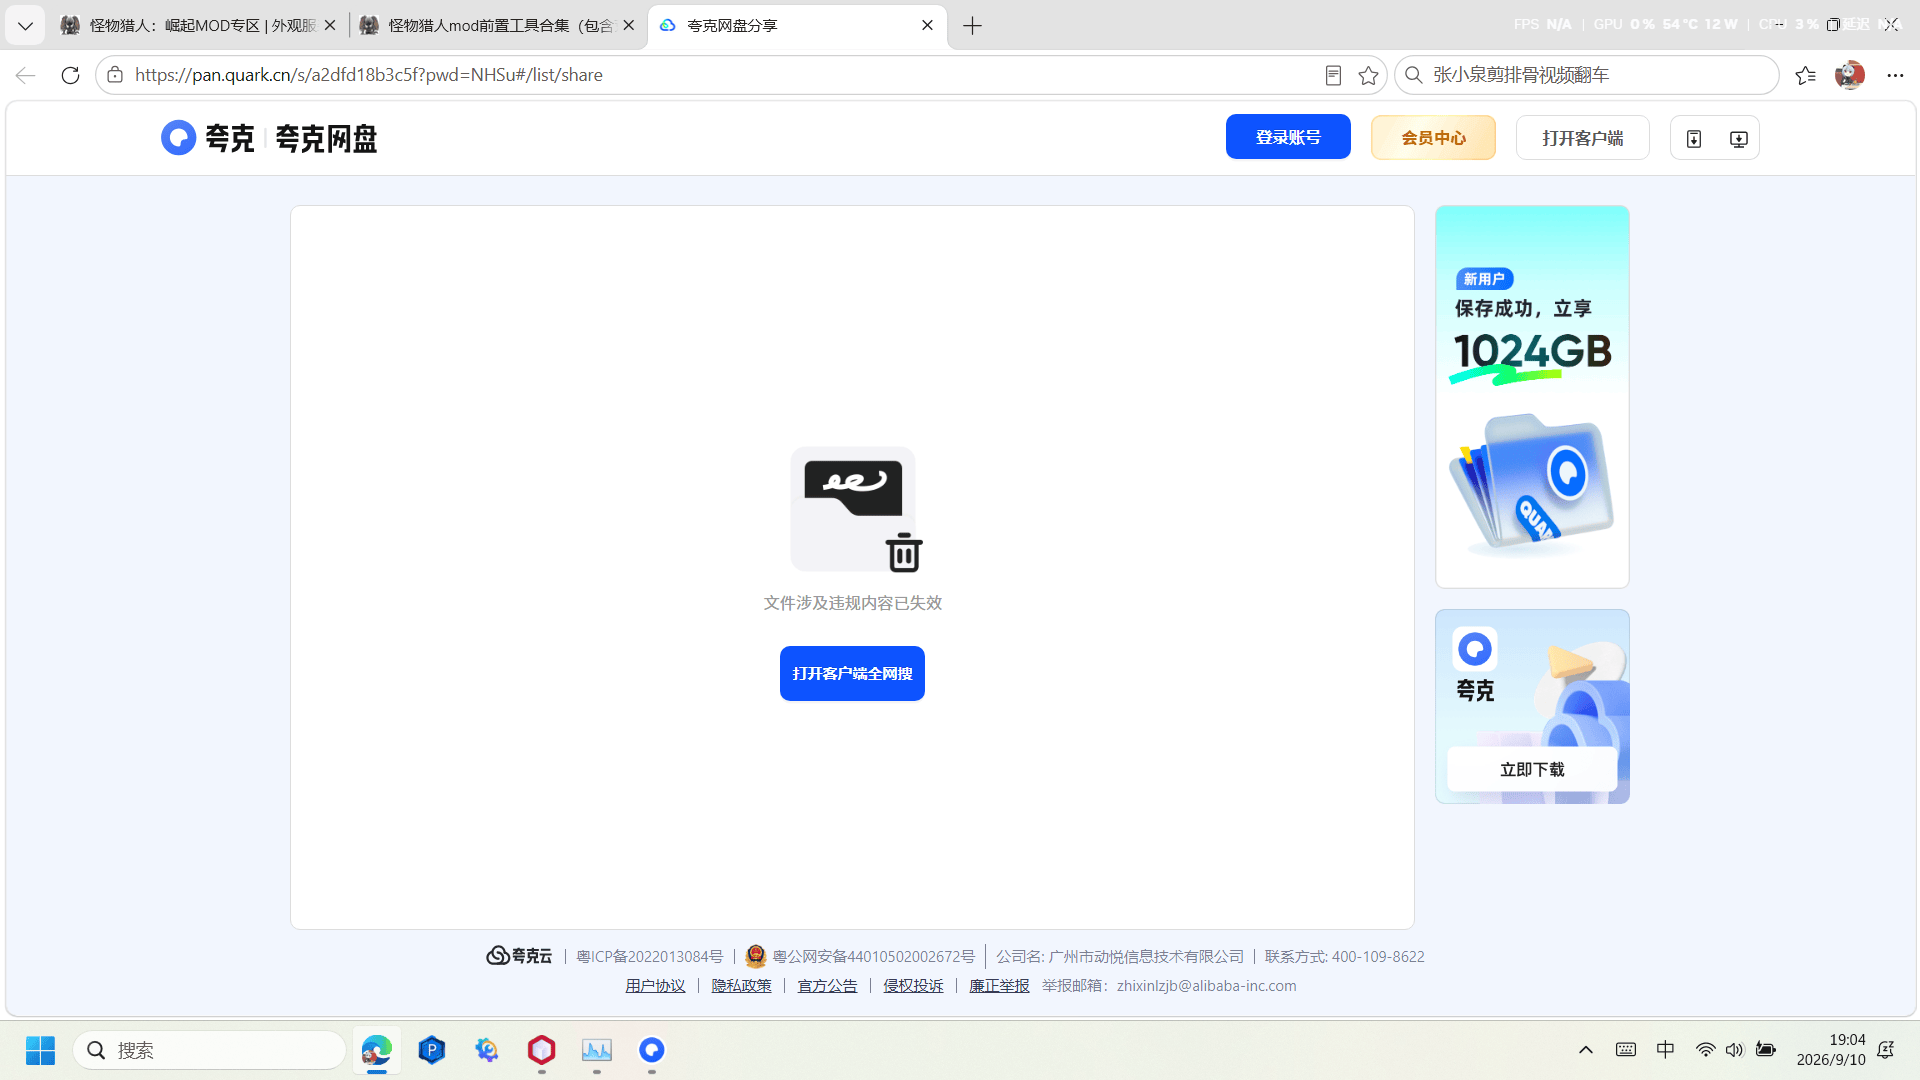Open the Quark app in taskbar
1920x1080 pixels.
[x=652, y=1050]
